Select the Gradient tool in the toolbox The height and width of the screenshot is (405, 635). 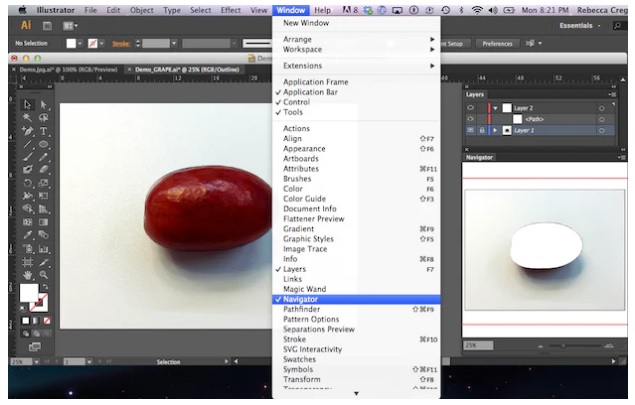click(x=43, y=222)
